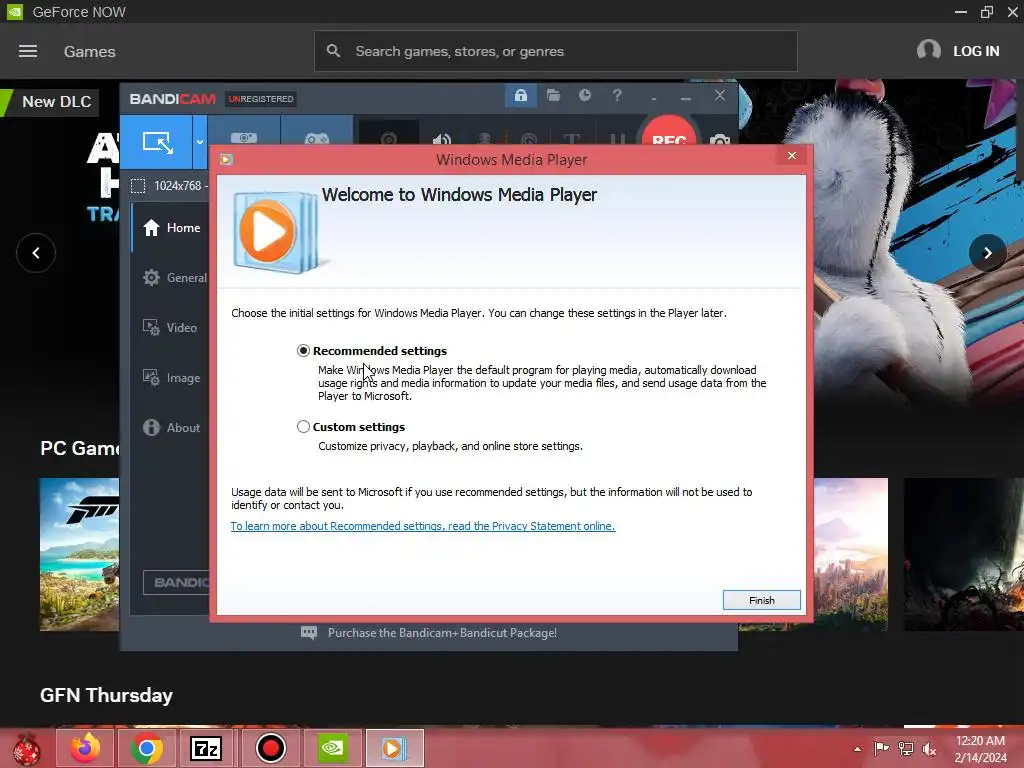Click the LOG IN button

pyautogui.click(x=976, y=51)
